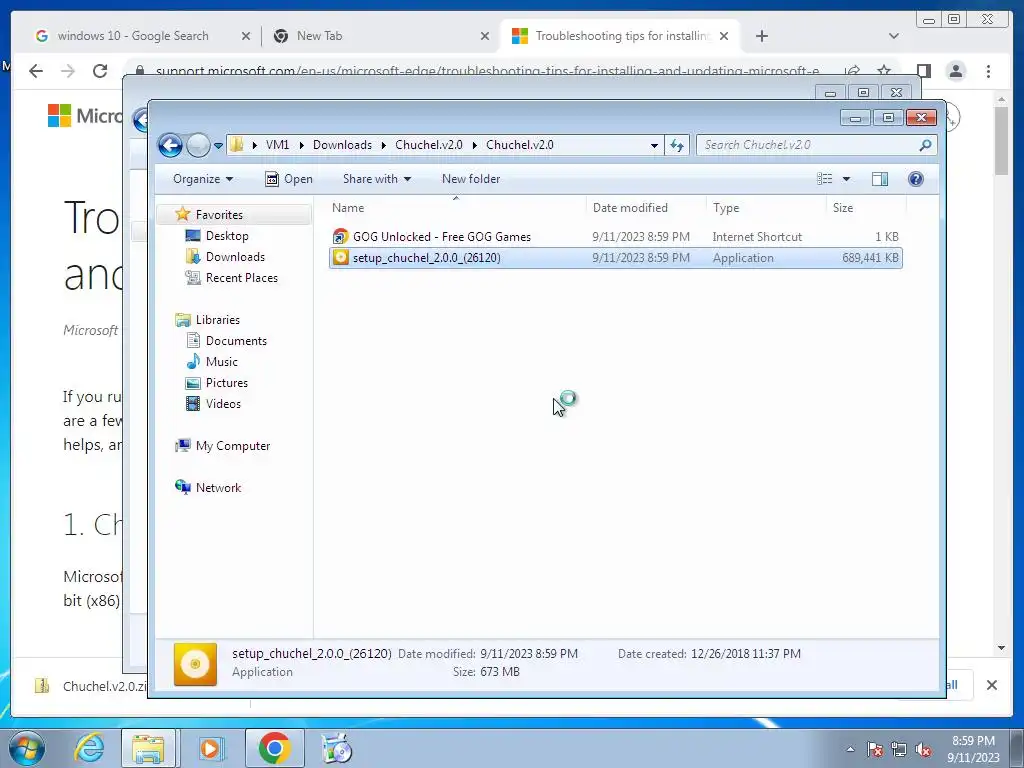Open the view options dropdown arrow
This screenshot has width=1024, height=768.
[x=846, y=179]
